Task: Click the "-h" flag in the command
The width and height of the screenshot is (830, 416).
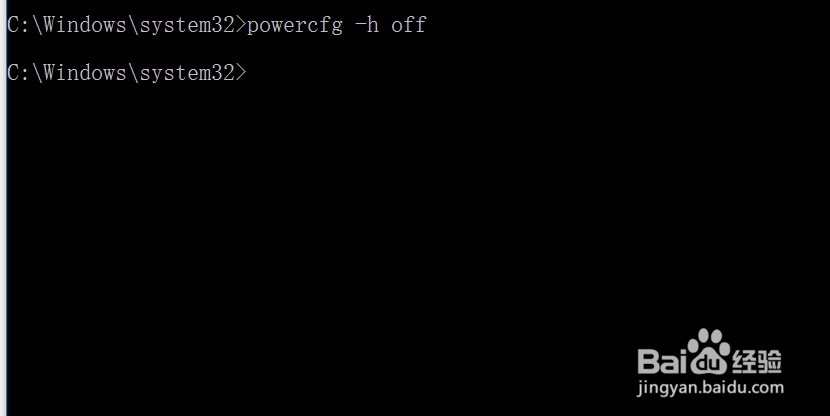Action: 367,25
